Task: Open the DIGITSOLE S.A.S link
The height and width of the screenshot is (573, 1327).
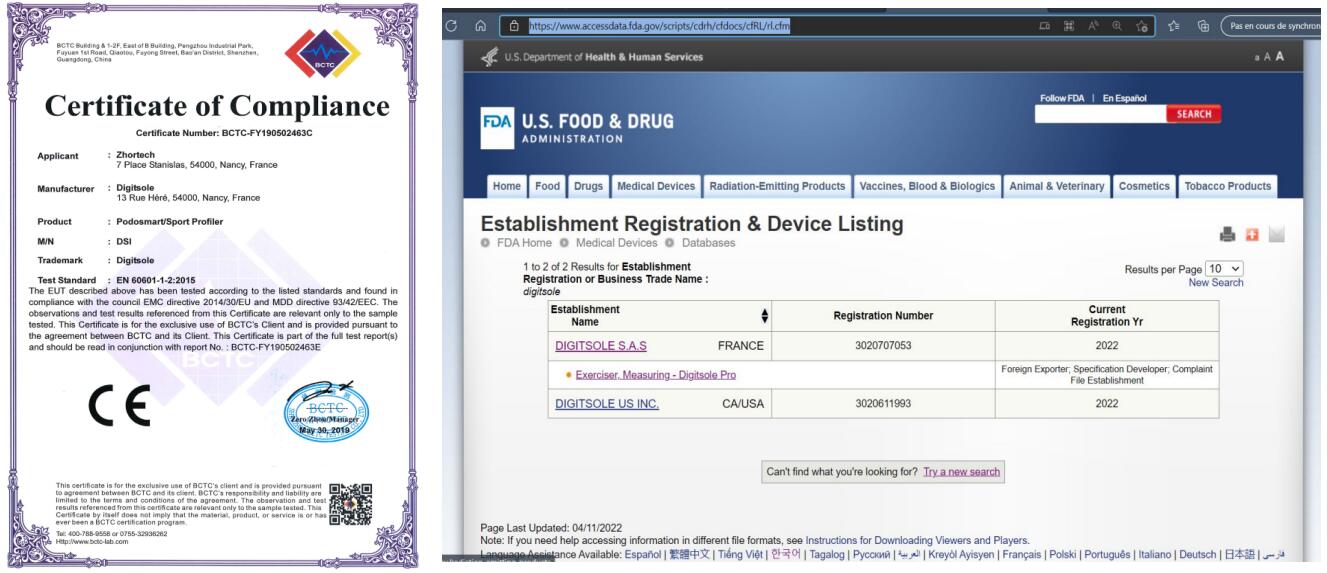Action: [x=601, y=346]
